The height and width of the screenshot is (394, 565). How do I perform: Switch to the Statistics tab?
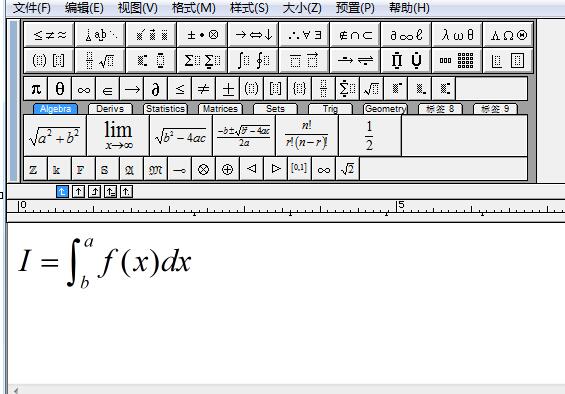[x=165, y=109]
